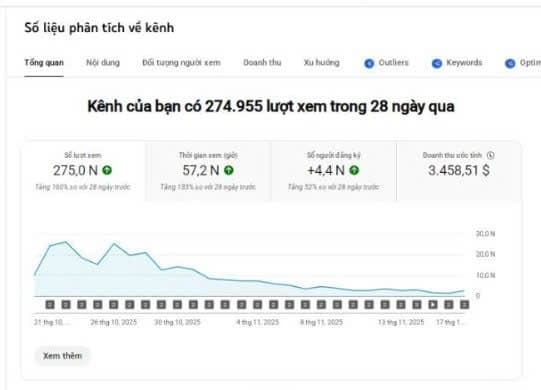Click video marker above 26 thg 10, 2025 label
Viewport: 541px width, 390px height.
[x=114, y=304]
